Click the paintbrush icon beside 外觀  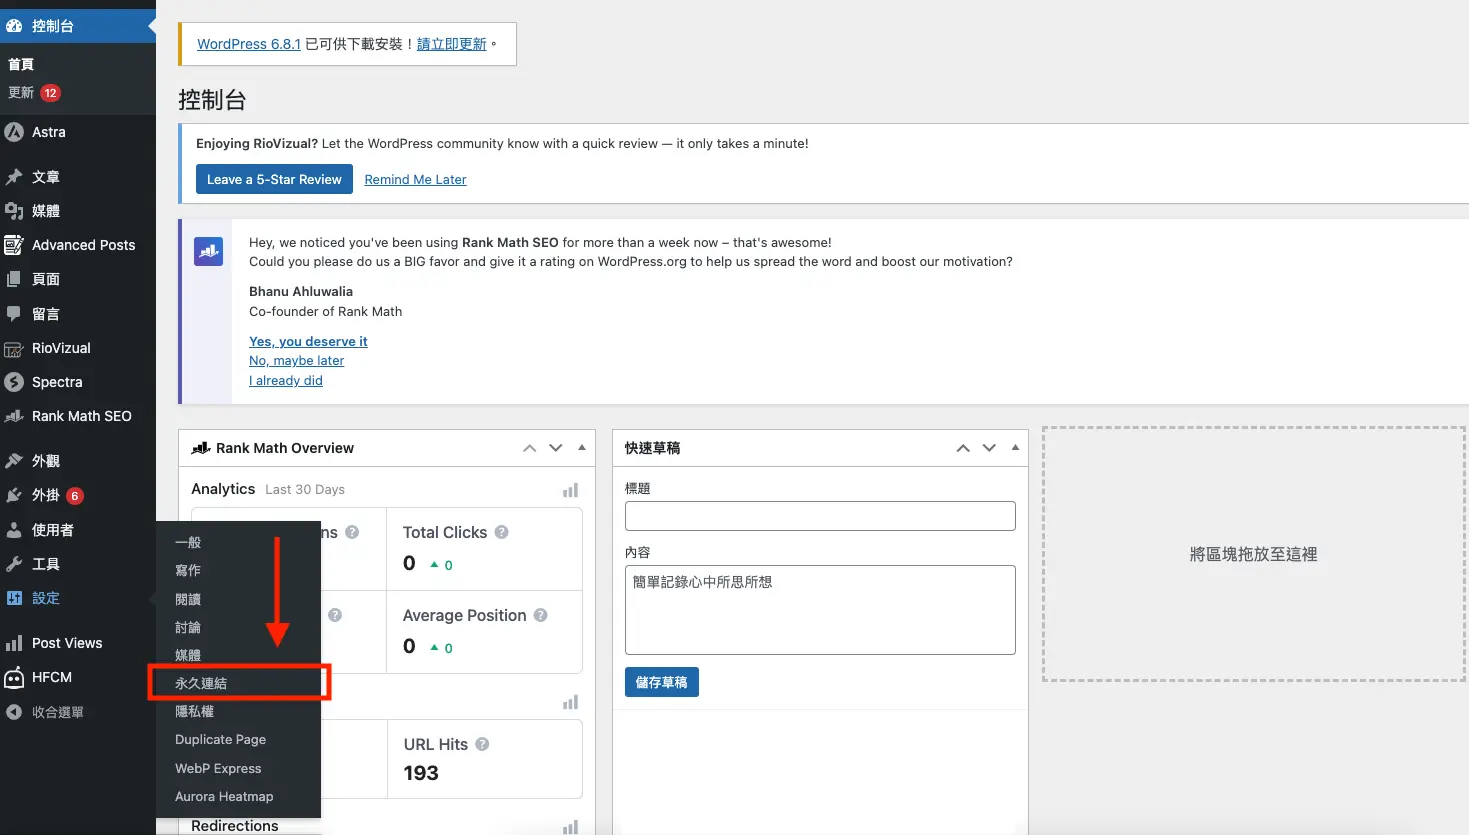coord(14,461)
